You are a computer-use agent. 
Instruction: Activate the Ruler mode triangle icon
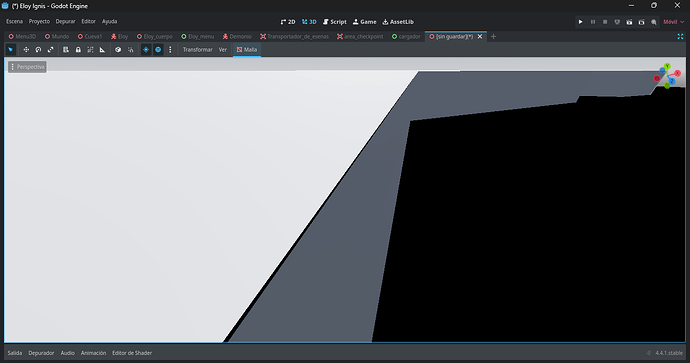pyautogui.click(x=103, y=50)
